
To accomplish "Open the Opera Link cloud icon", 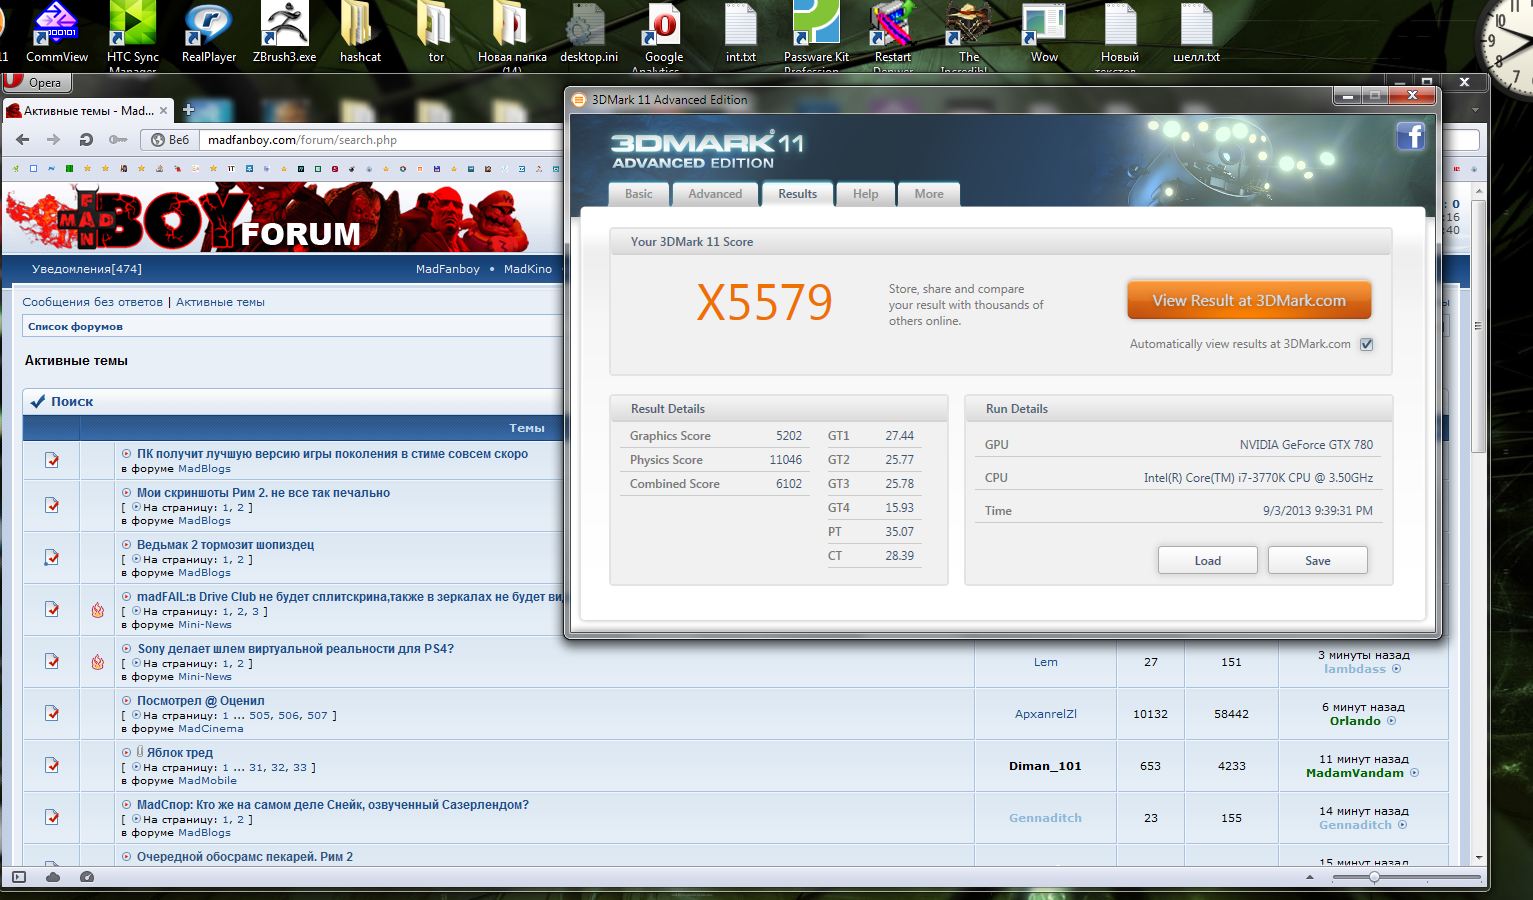I will click(53, 877).
